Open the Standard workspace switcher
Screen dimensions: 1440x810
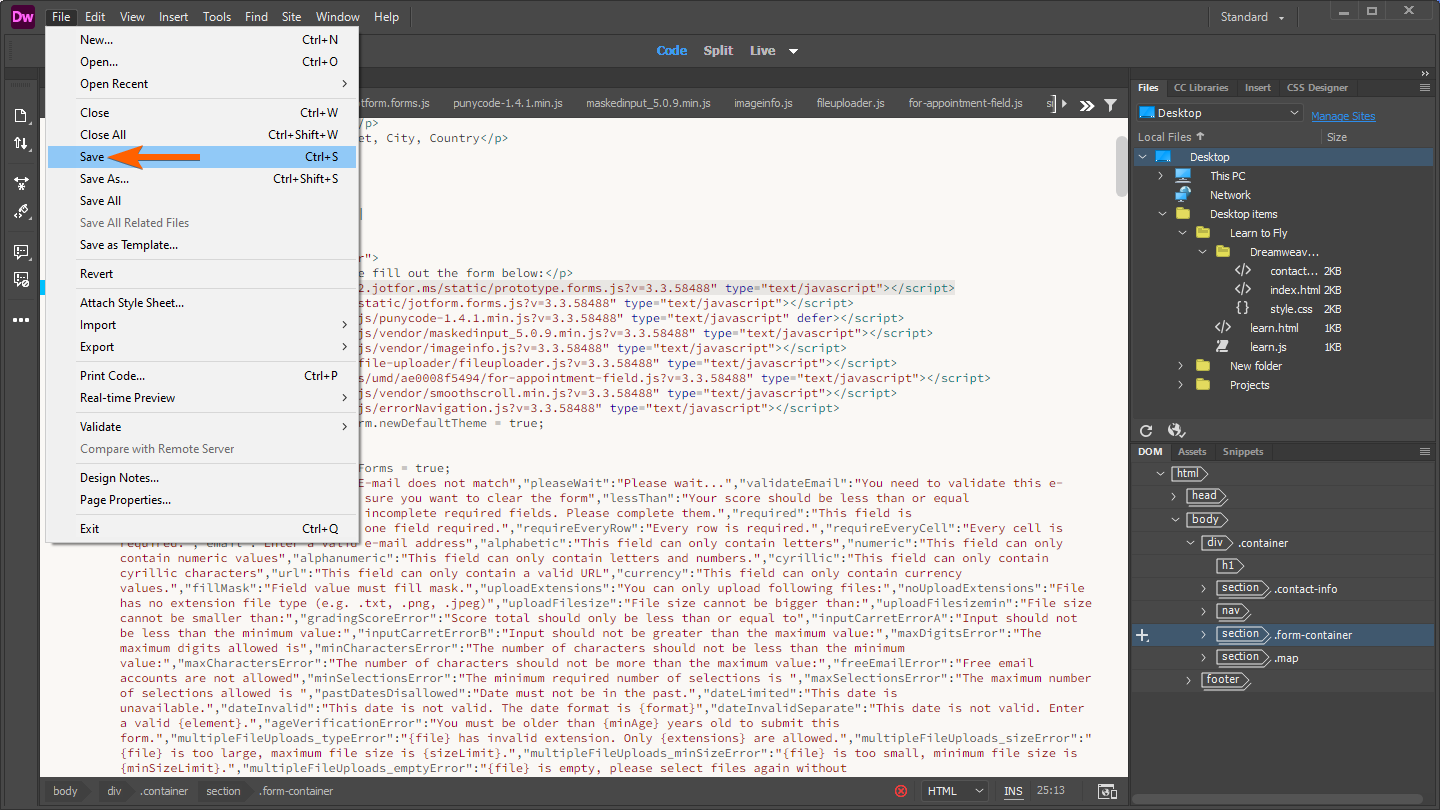tap(1251, 17)
